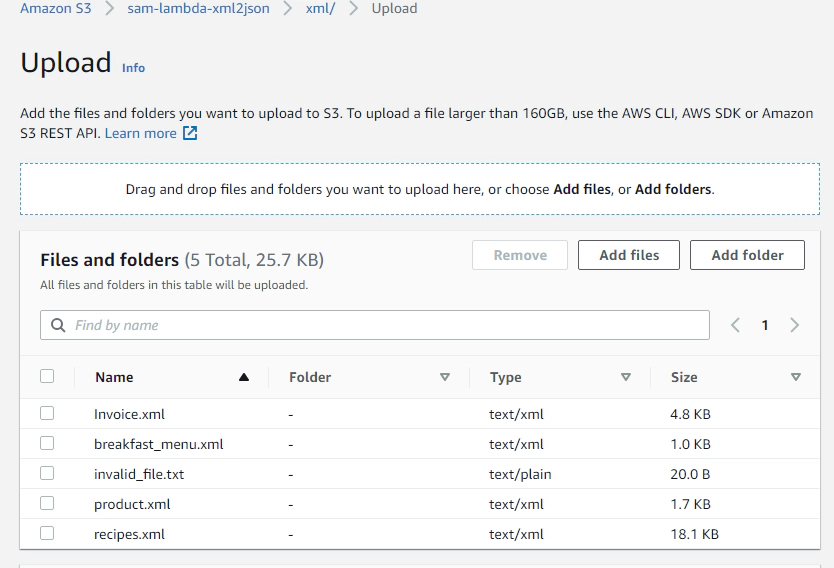Click the breakfast_menu.xml file name
Image resolution: width=834 pixels, height=568 pixels.
(x=159, y=444)
